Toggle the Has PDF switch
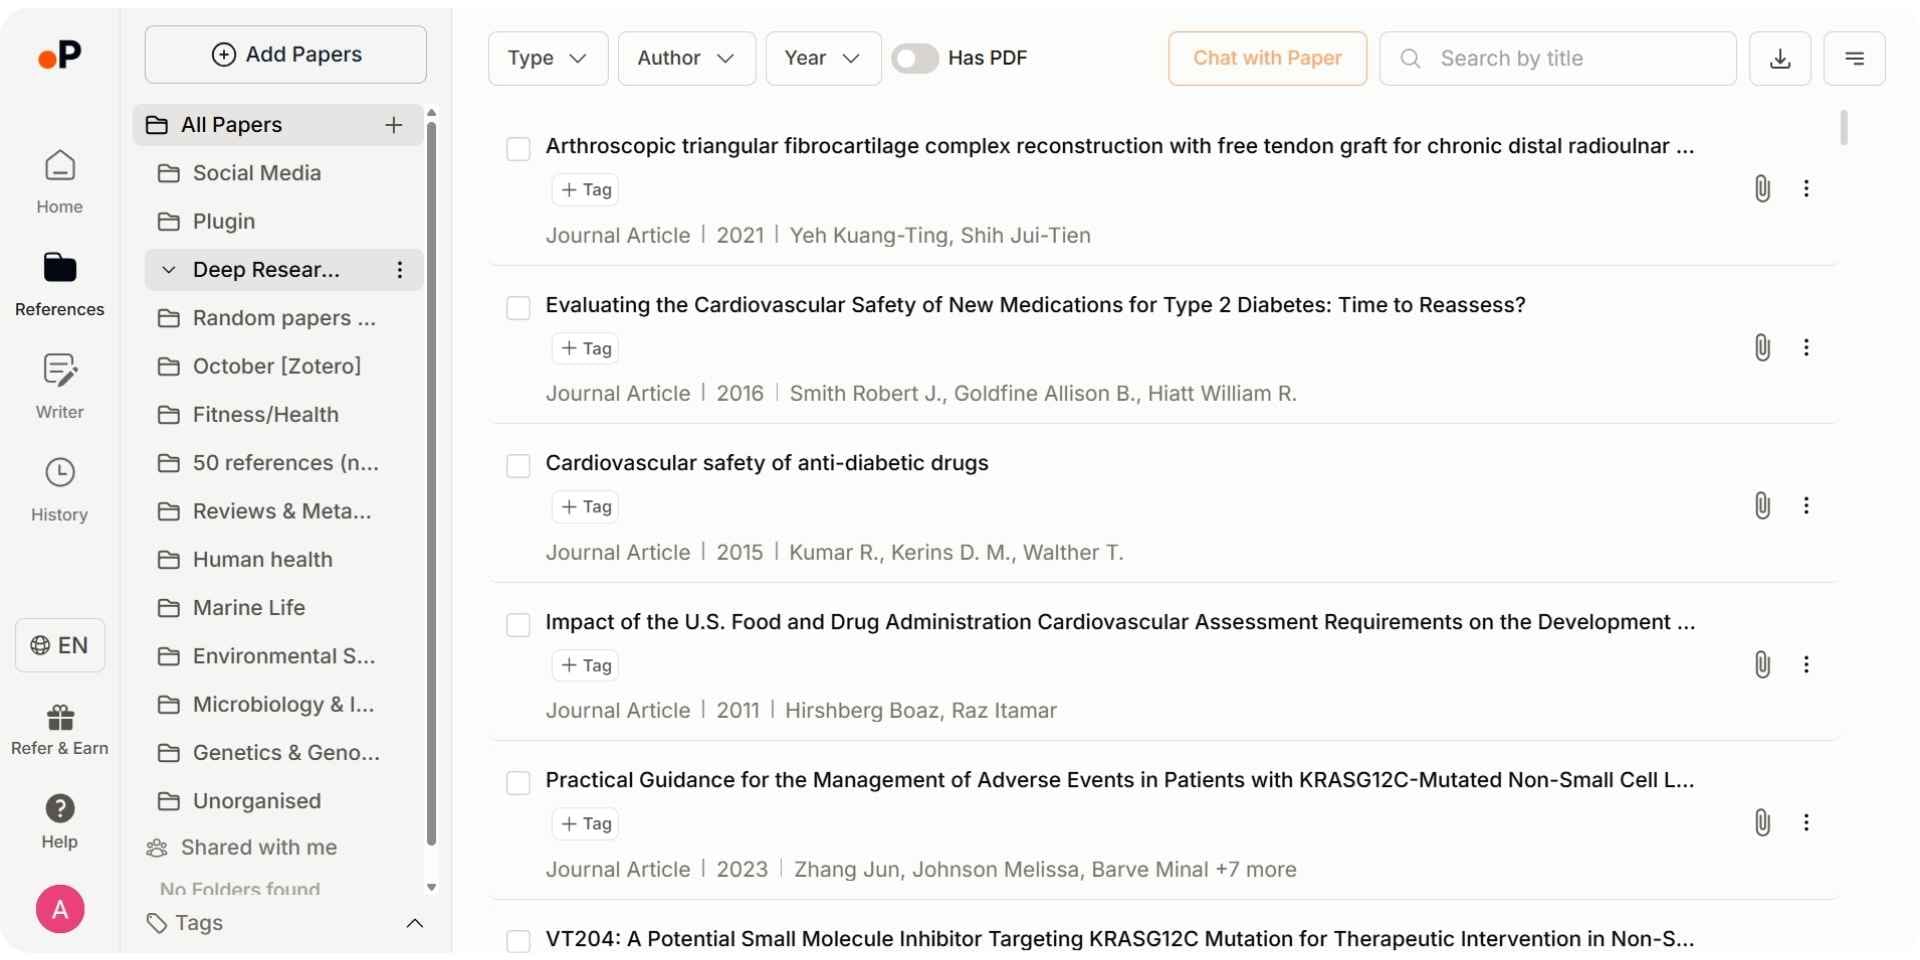 (915, 59)
